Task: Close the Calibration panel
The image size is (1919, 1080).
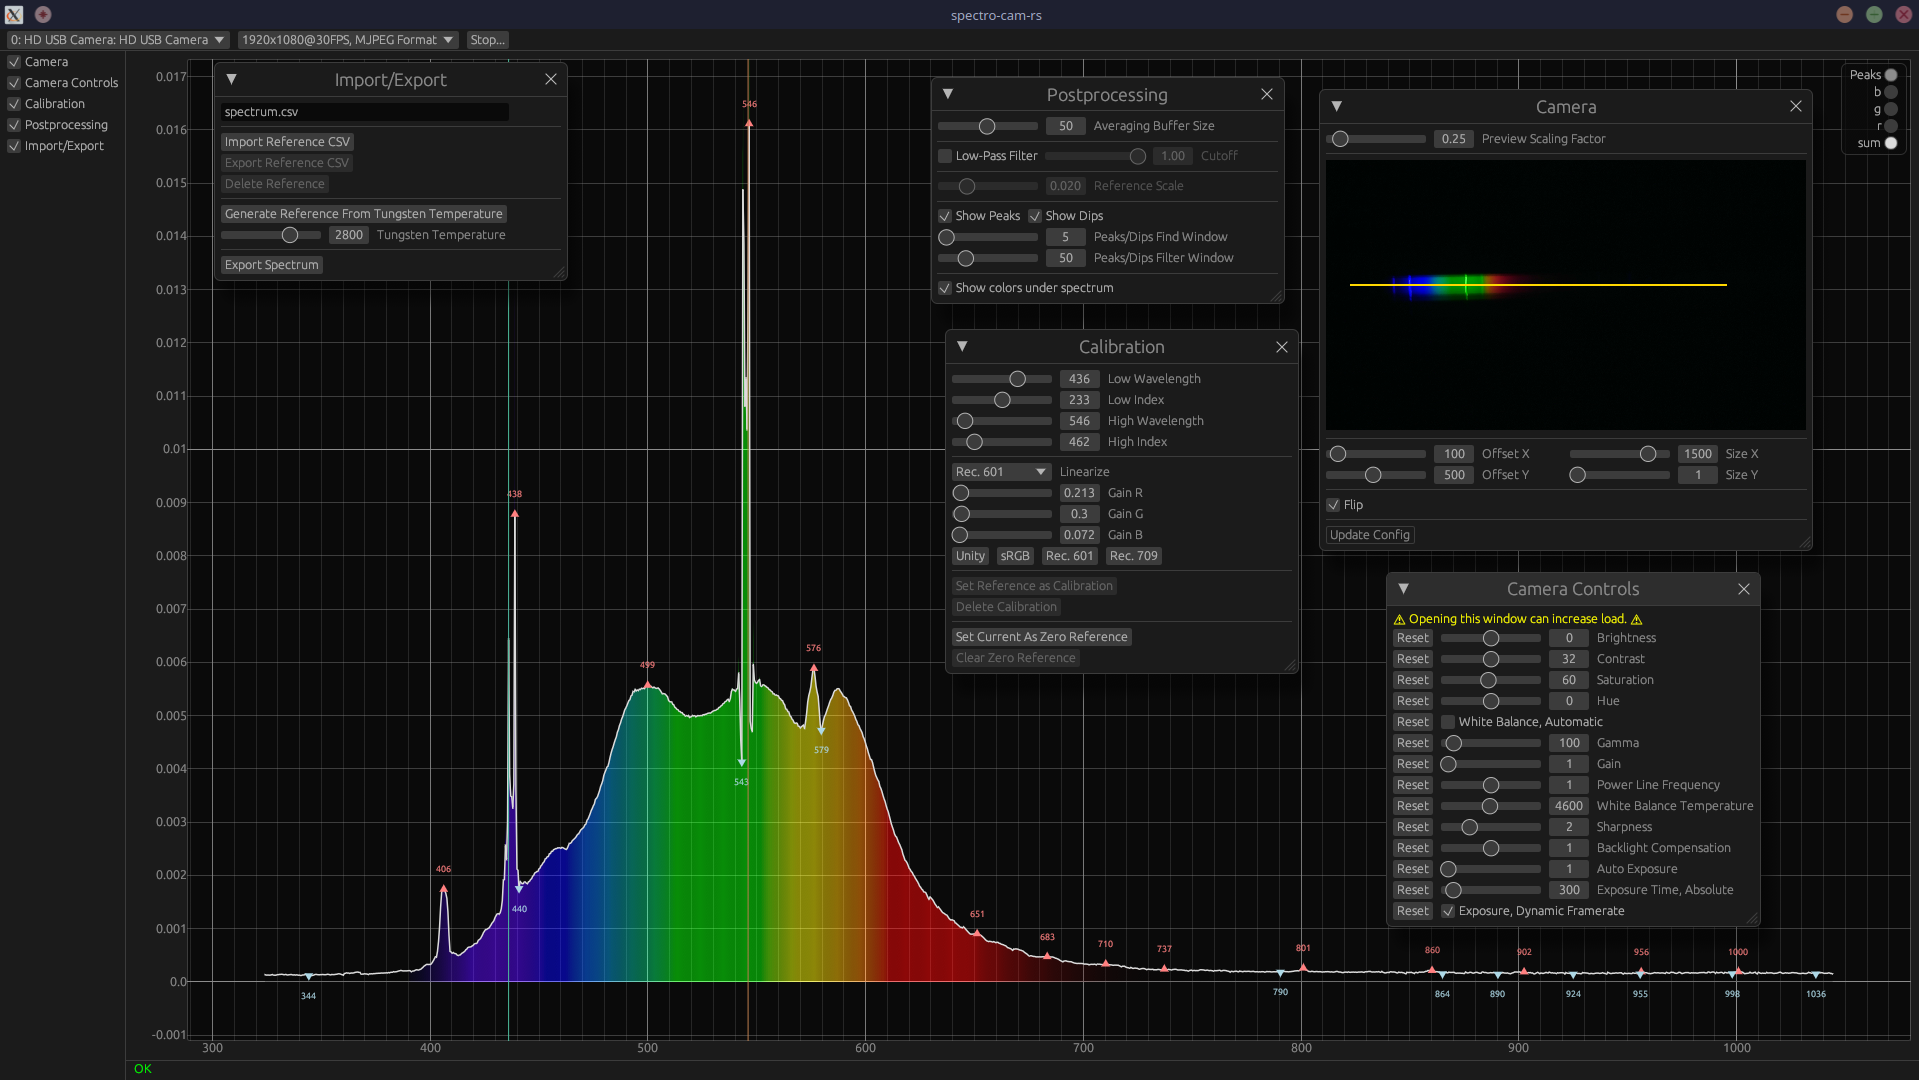Action: 1282,346
